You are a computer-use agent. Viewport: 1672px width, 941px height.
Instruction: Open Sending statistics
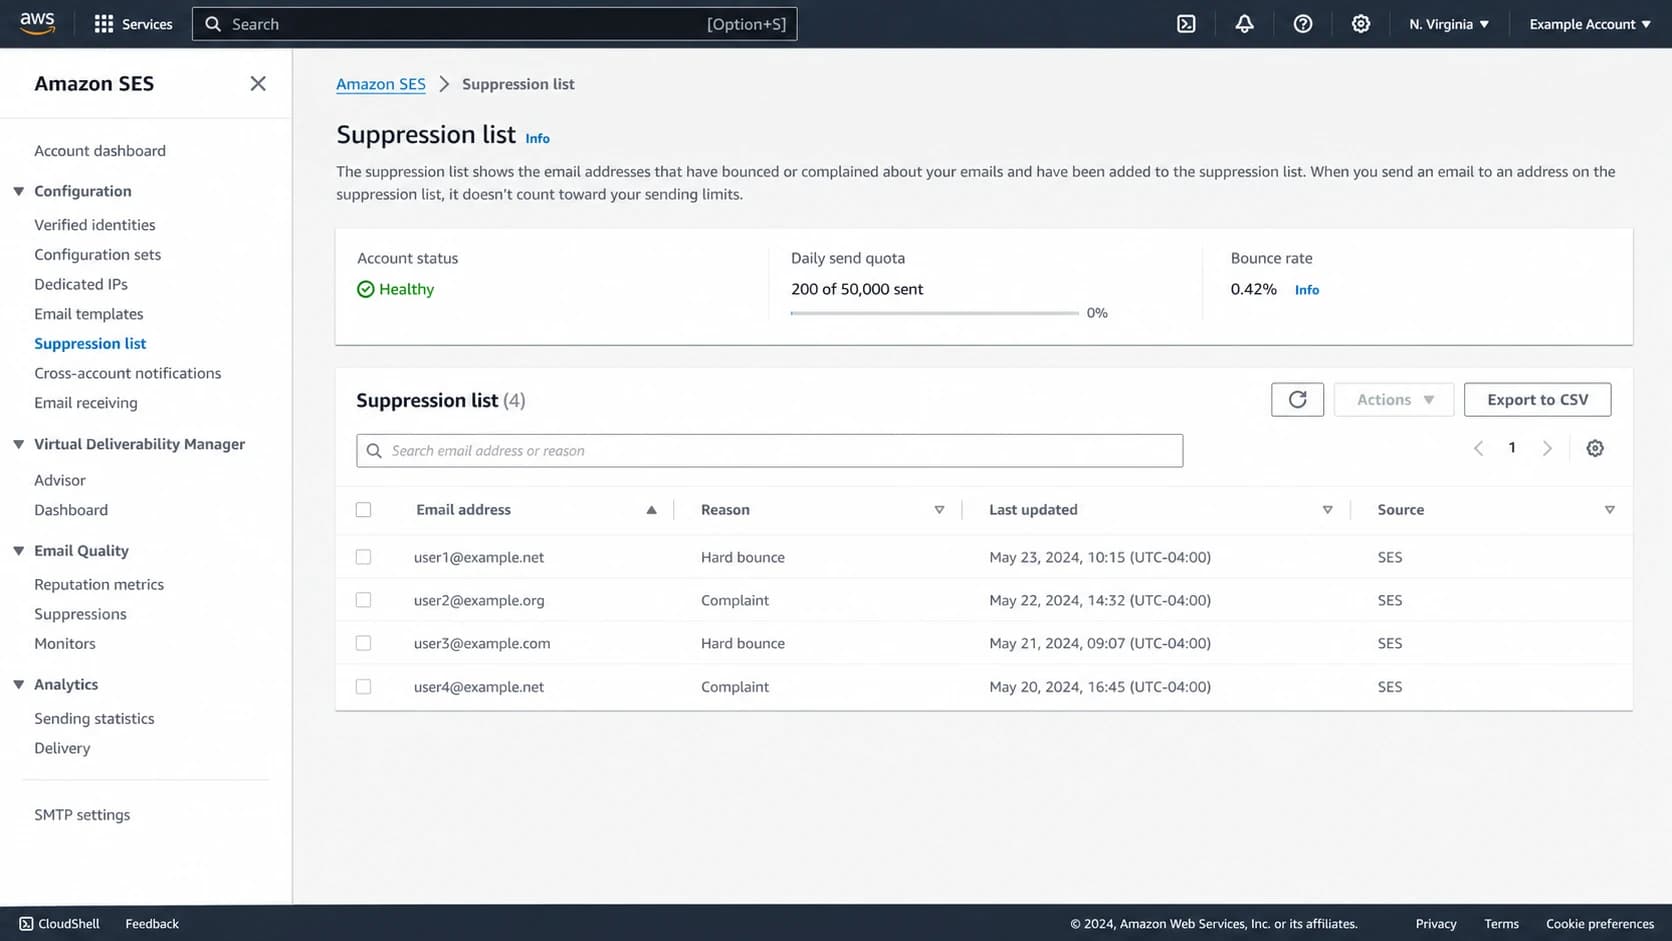94,719
